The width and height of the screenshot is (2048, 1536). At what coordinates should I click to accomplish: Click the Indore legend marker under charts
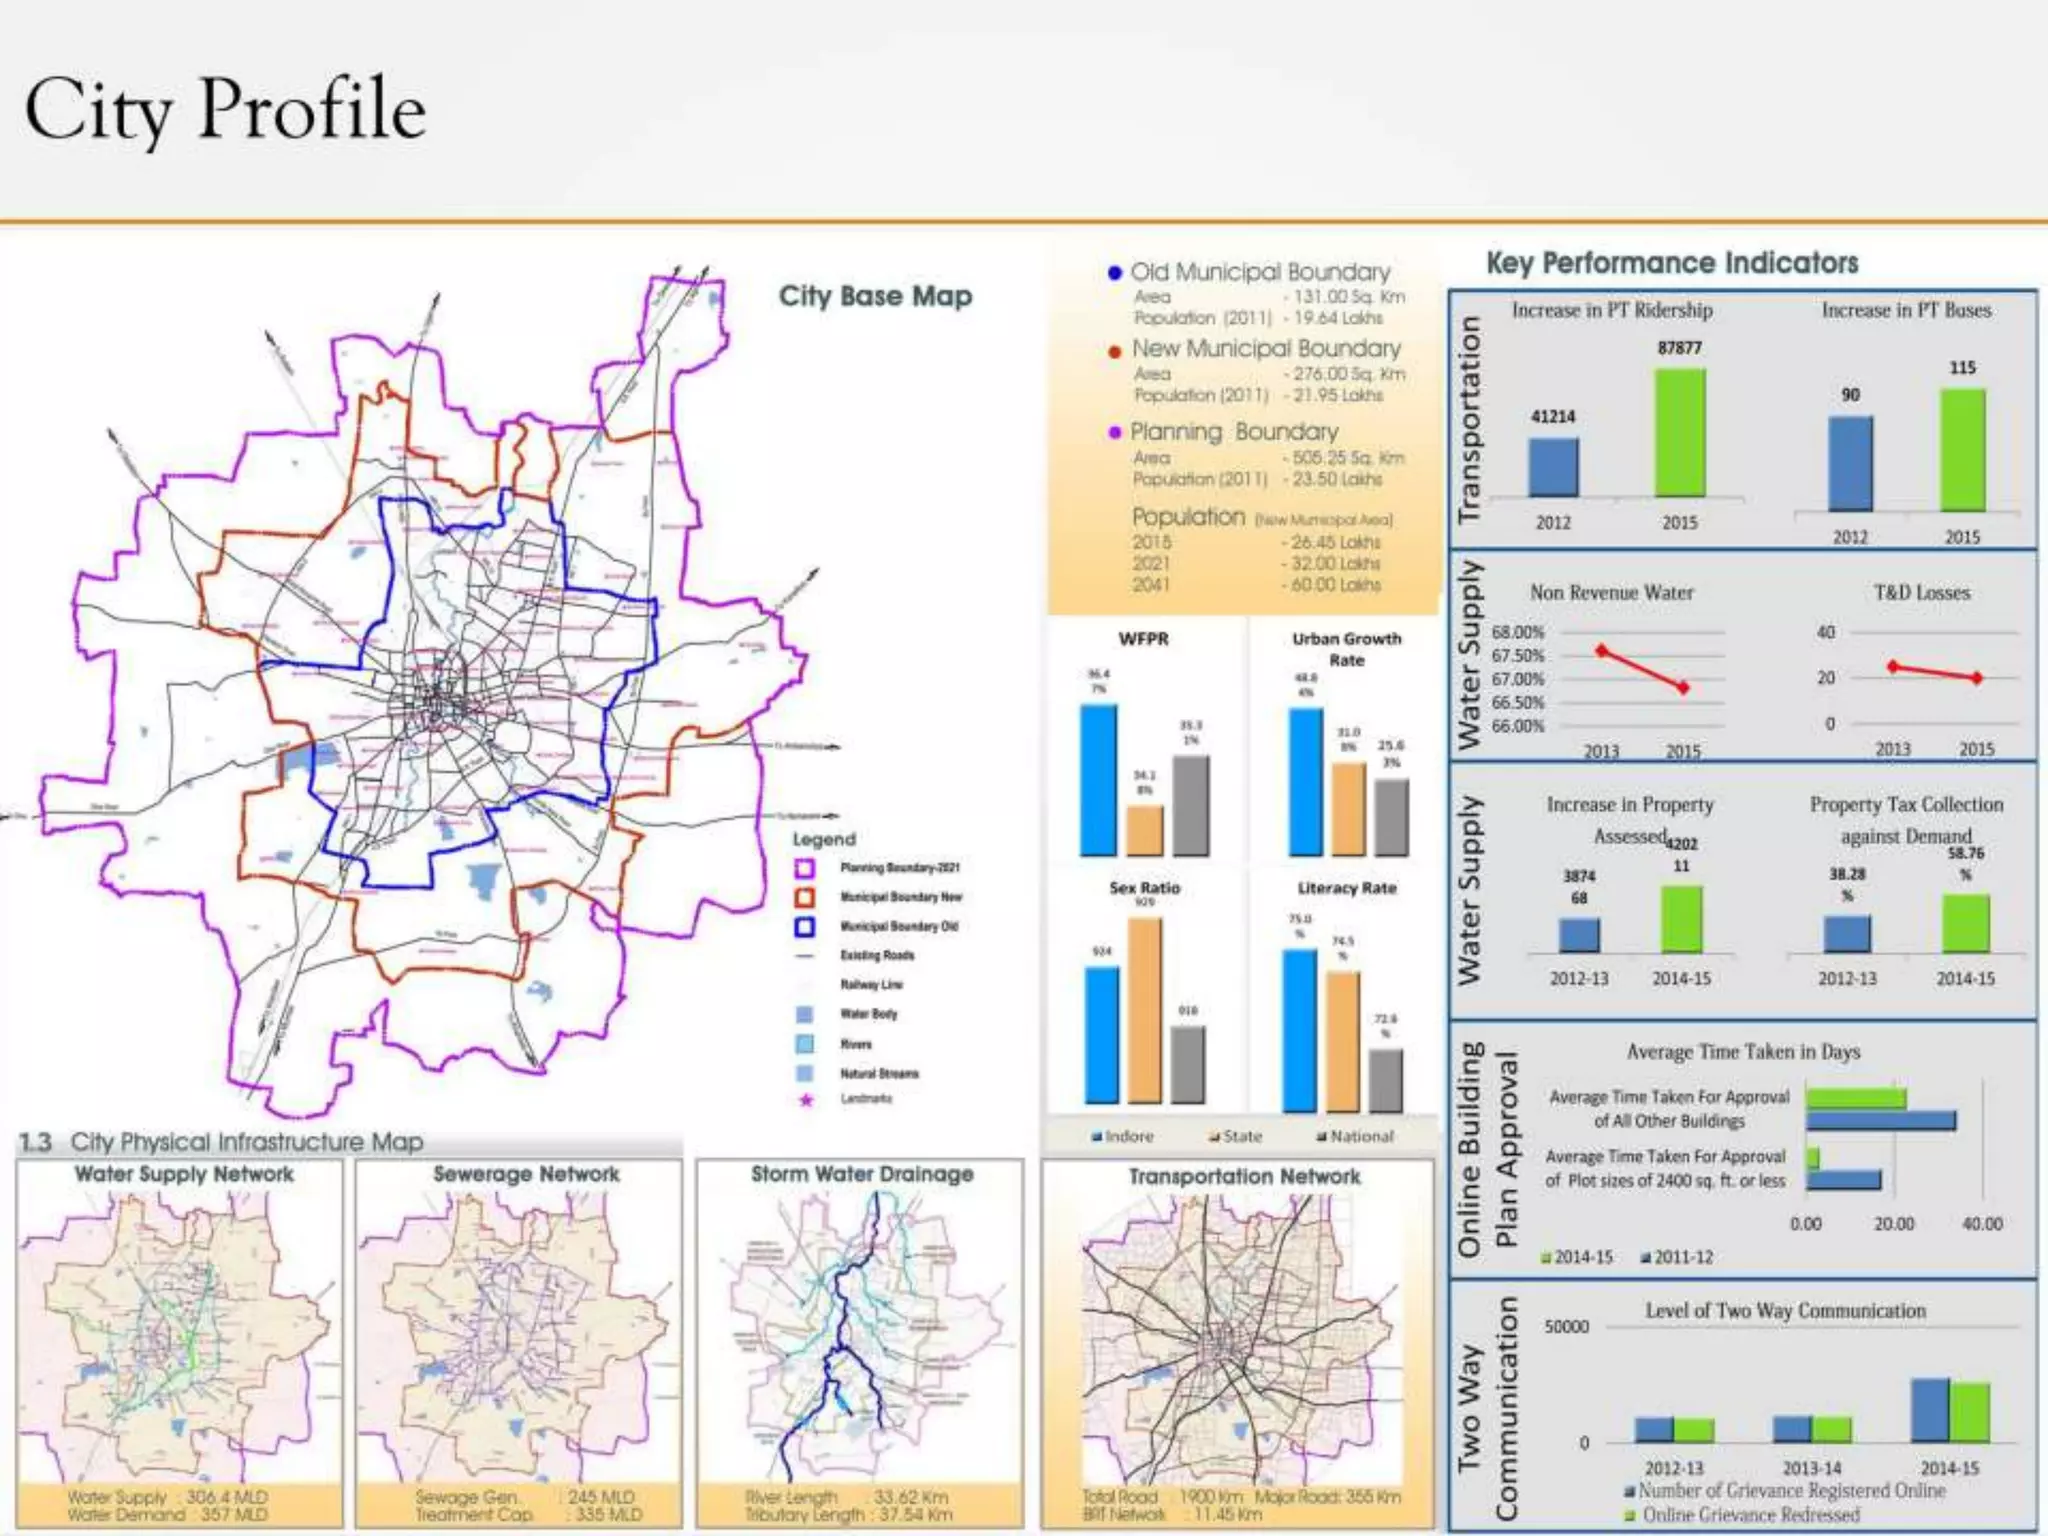[1097, 1137]
